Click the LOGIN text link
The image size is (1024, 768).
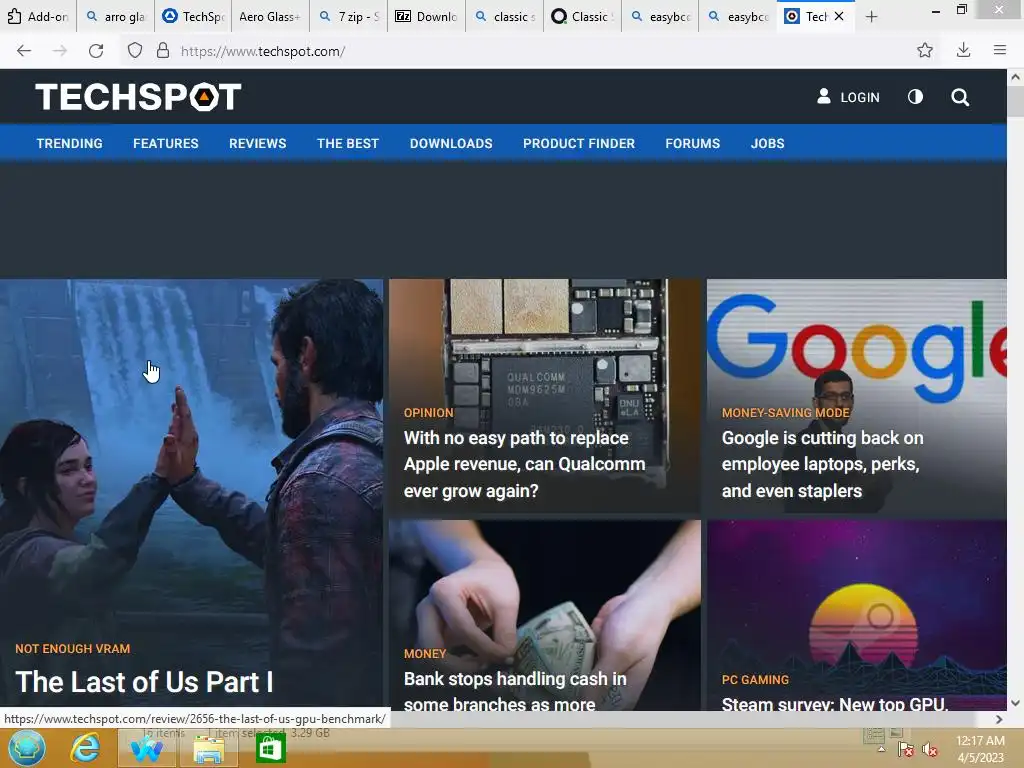(859, 97)
